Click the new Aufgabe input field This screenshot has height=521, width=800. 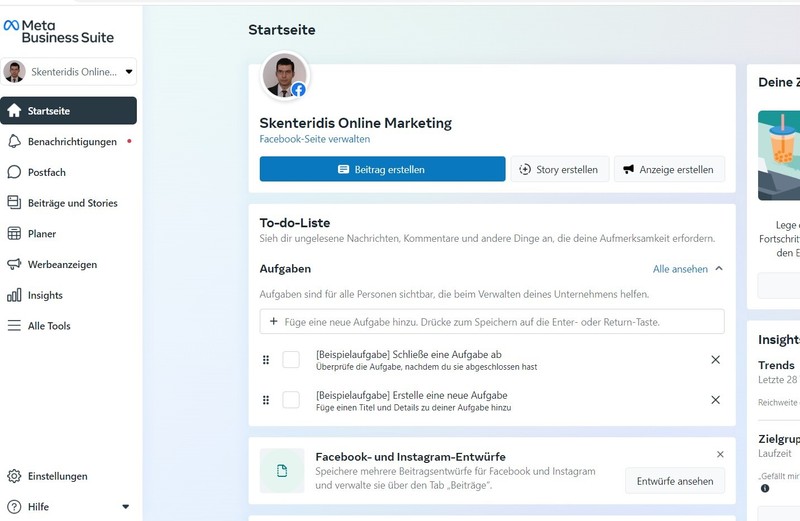coord(492,322)
